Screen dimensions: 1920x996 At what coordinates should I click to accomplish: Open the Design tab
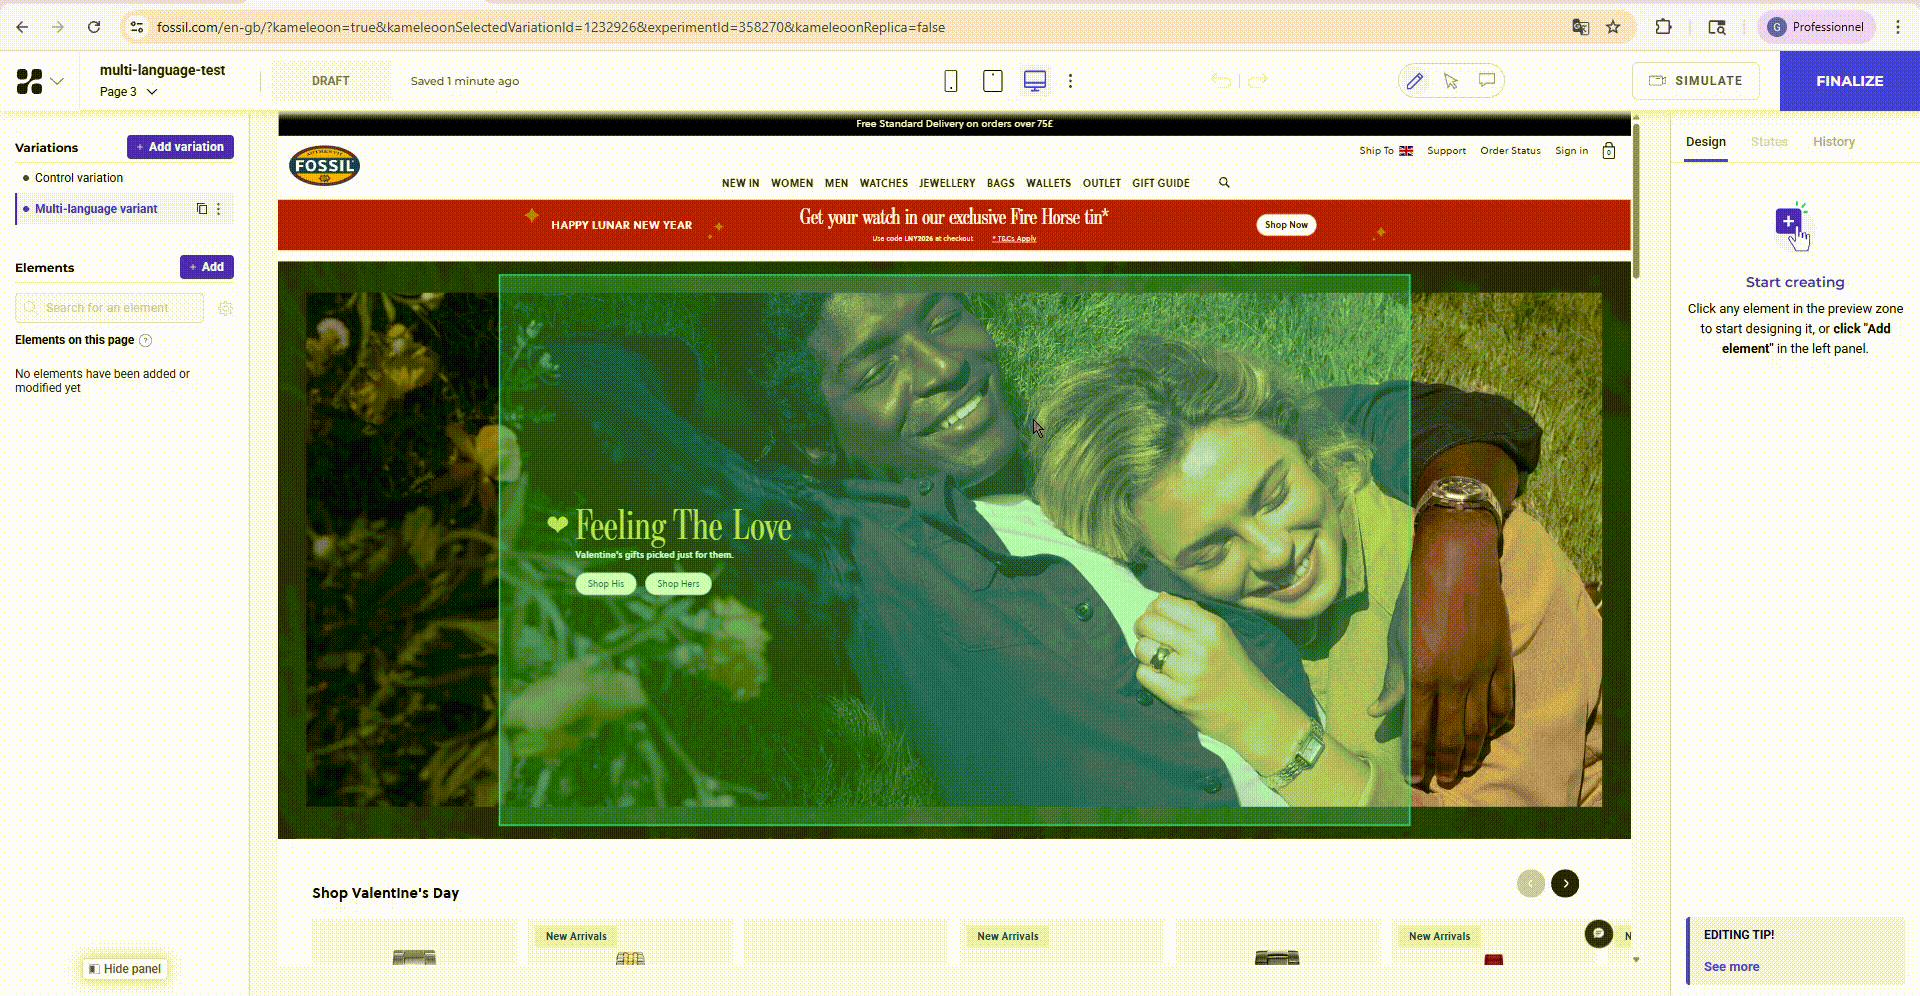coord(1705,142)
